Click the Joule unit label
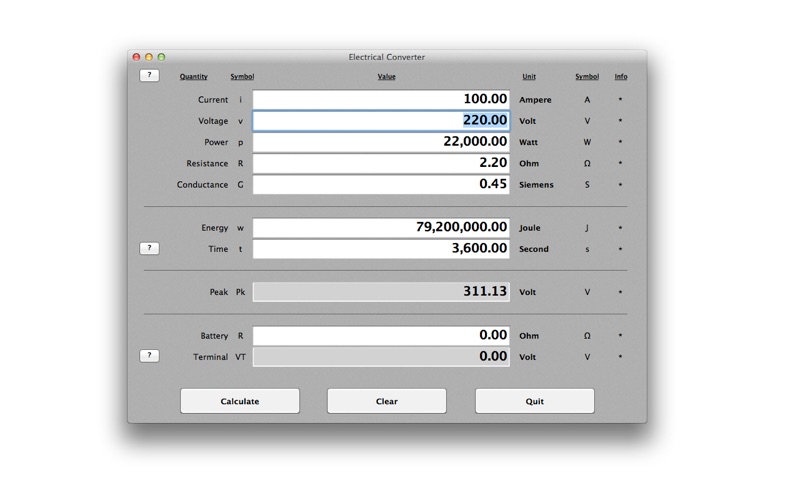This screenshot has height=500, width=800. point(530,228)
